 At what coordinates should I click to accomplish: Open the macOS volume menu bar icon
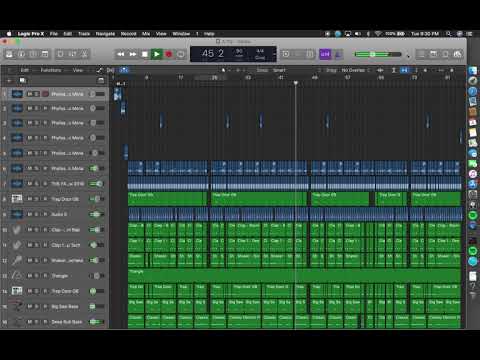pos(358,34)
